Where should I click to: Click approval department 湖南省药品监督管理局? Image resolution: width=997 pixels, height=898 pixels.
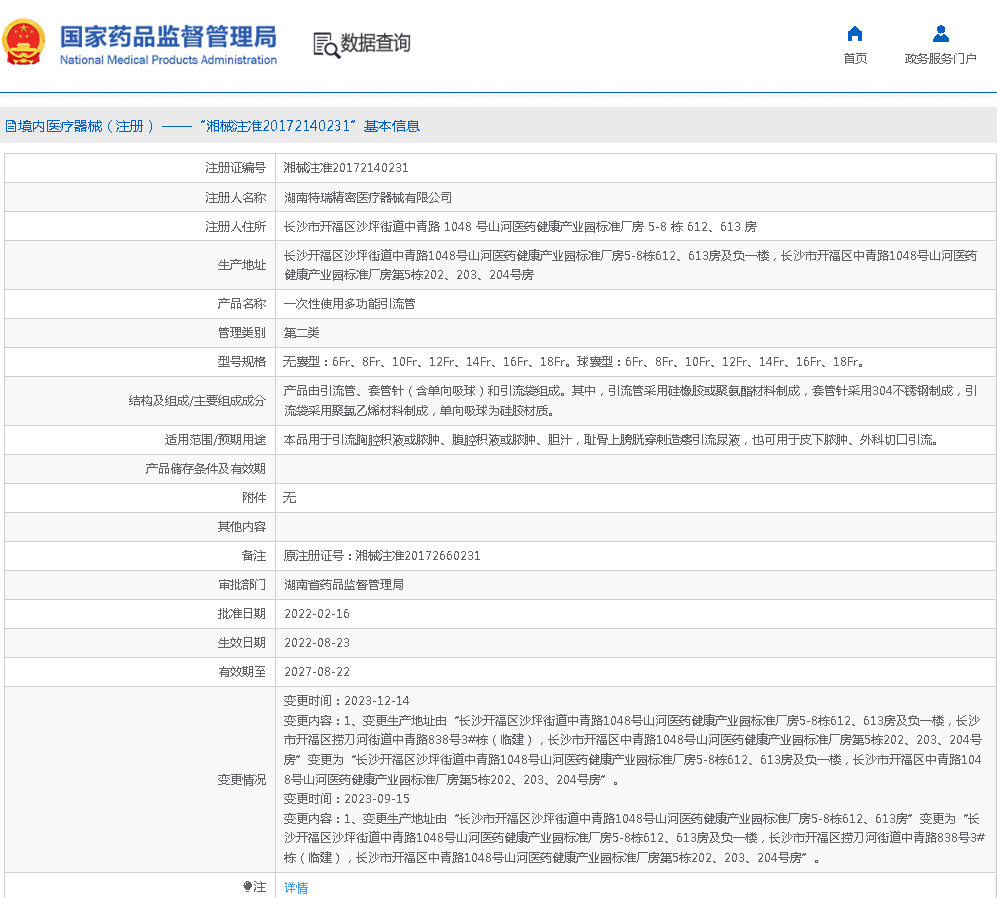(343, 584)
